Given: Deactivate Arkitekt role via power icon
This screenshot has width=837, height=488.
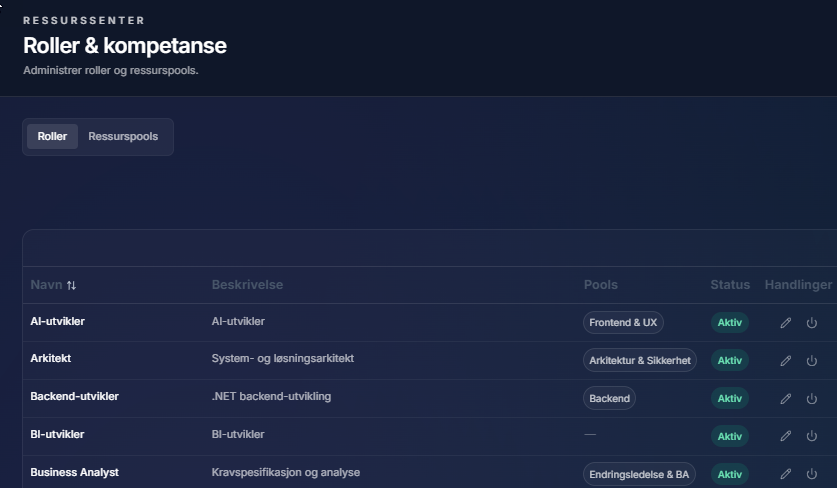Looking at the screenshot, I should (811, 360).
